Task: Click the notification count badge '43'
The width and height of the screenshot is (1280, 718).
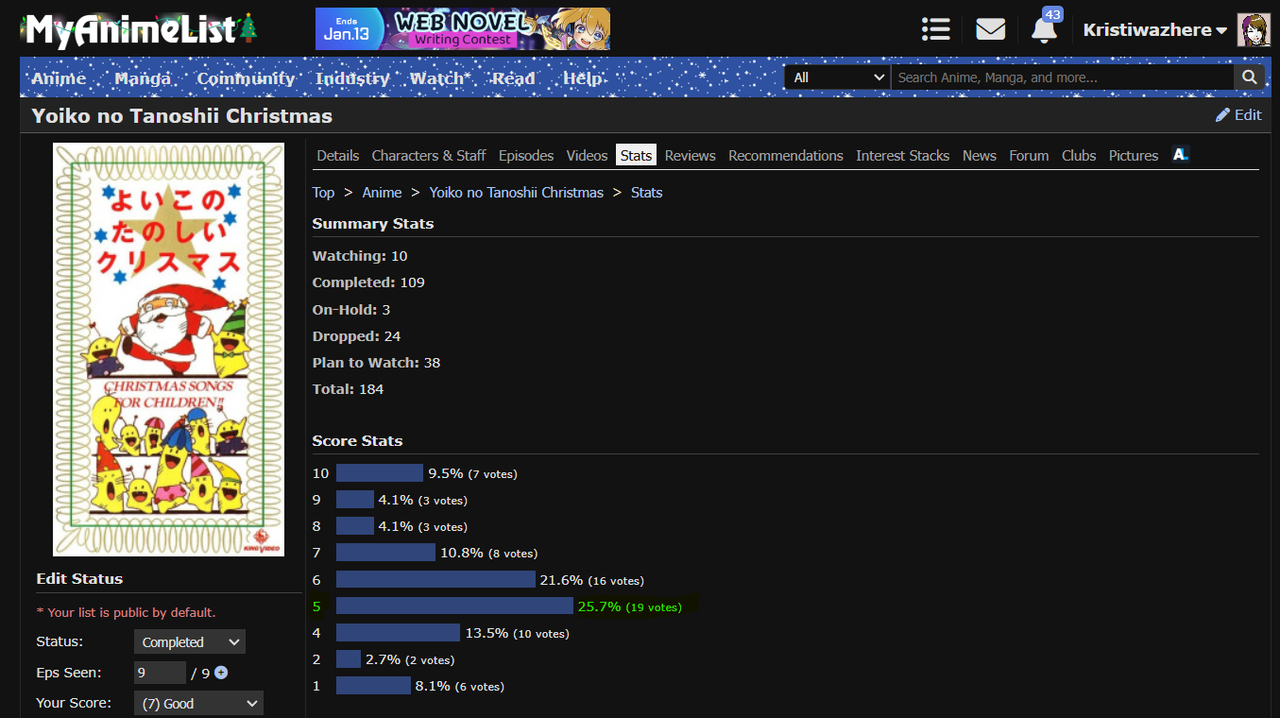Action: pyautogui.click(x=1052, y=14)
